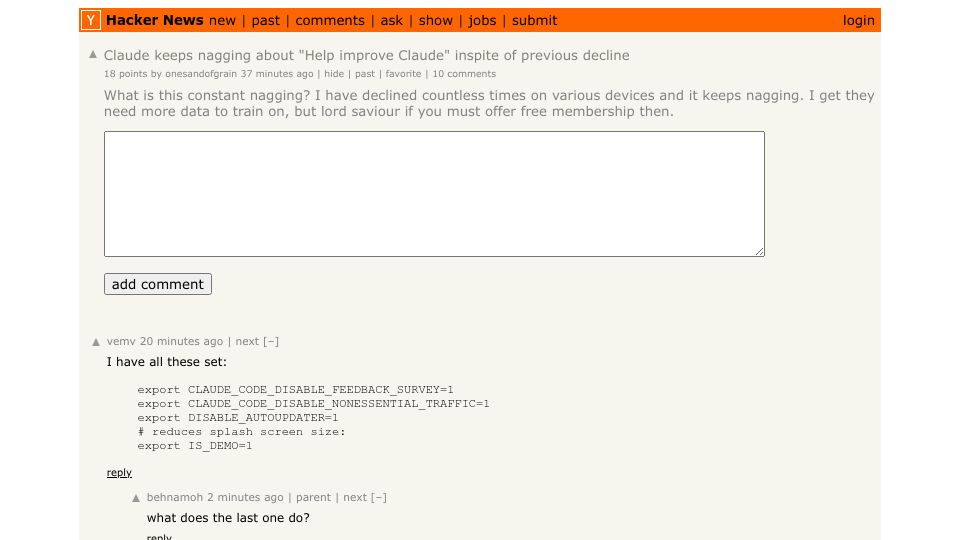
Task: Click the DISABLE_AUTOUPDATER=1 code line
Action: tap(238, 418)
